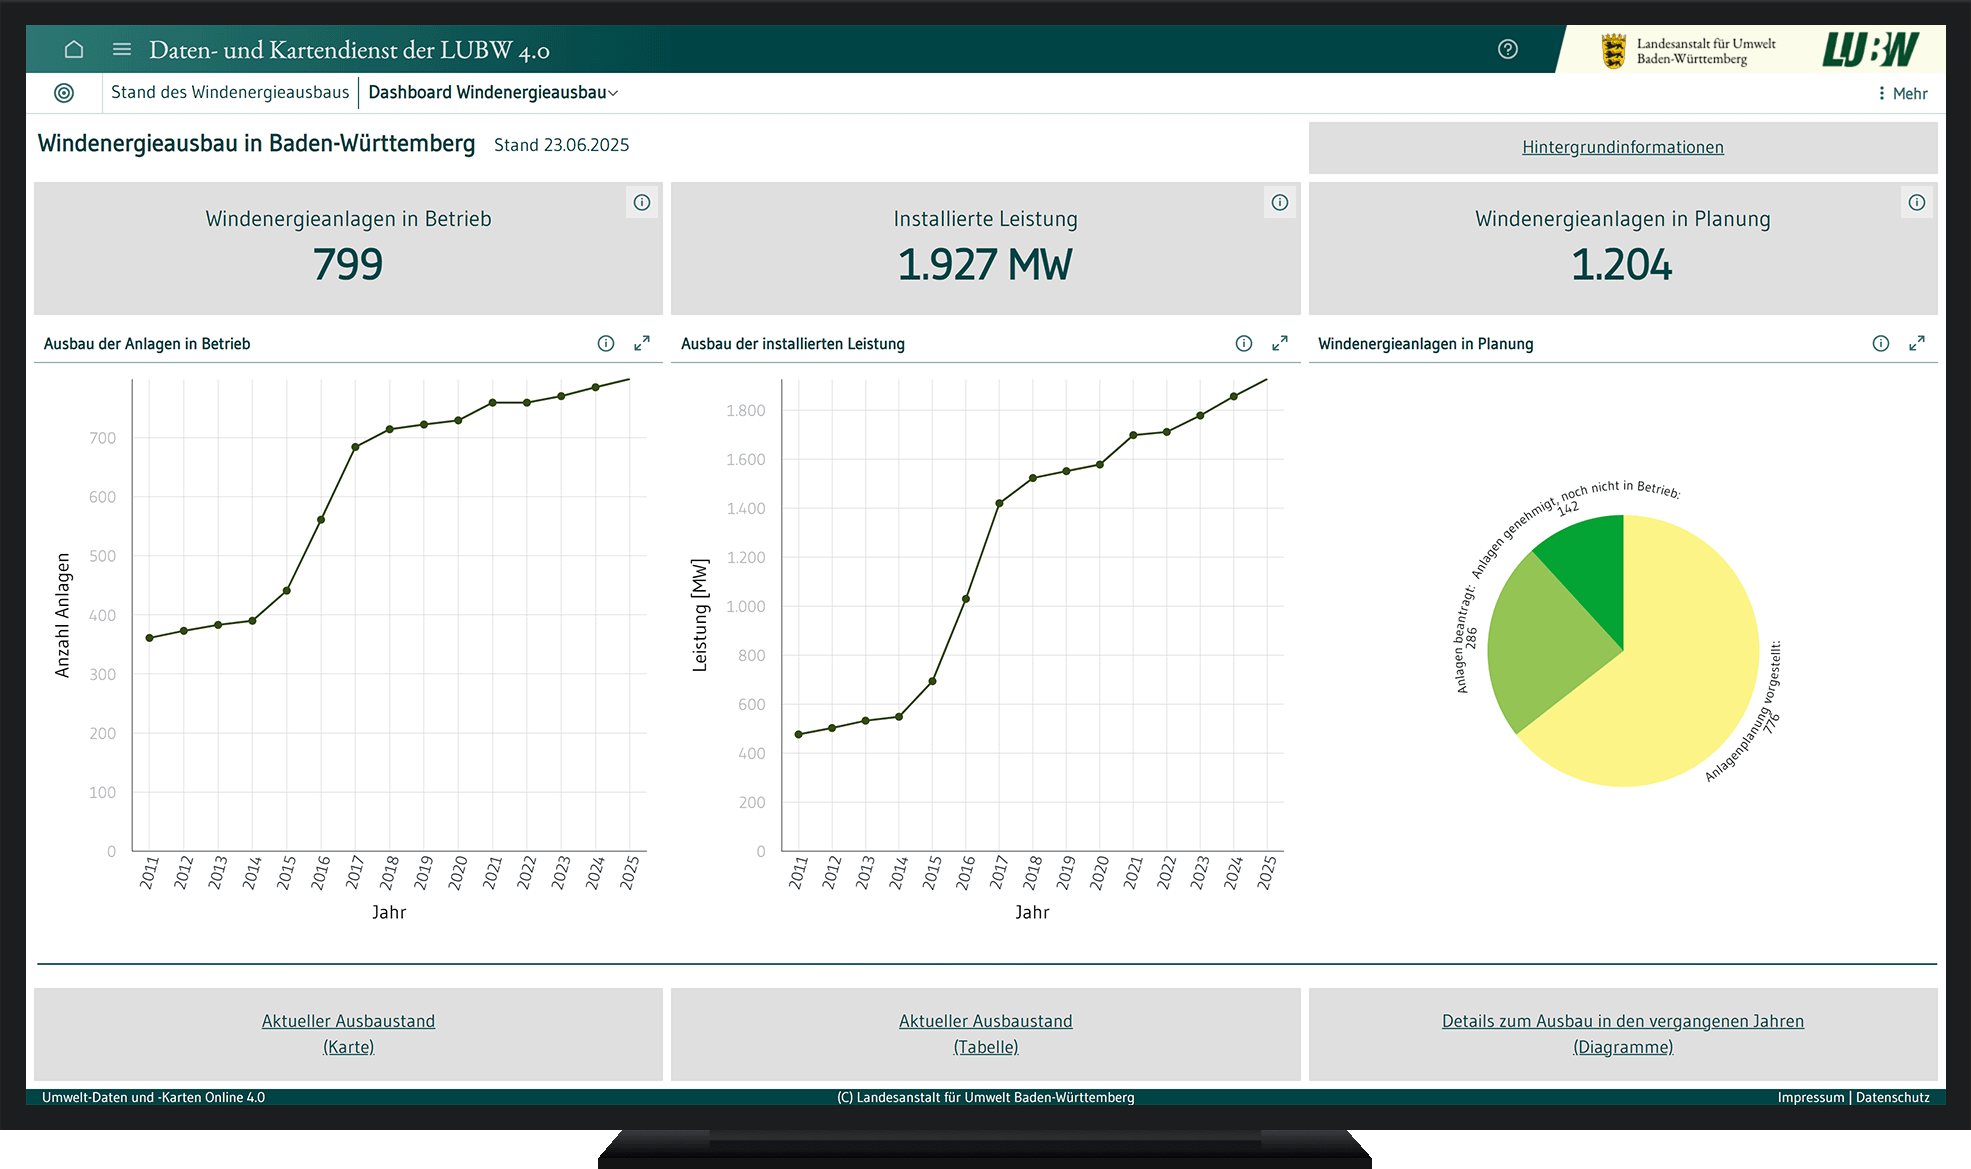The image size is (1971, 1169).
Task: Open the hamburger menu icon
Action: 122,49
